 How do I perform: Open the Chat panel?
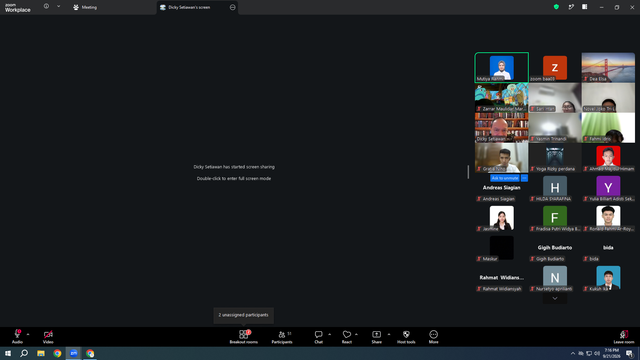[318, 337]
